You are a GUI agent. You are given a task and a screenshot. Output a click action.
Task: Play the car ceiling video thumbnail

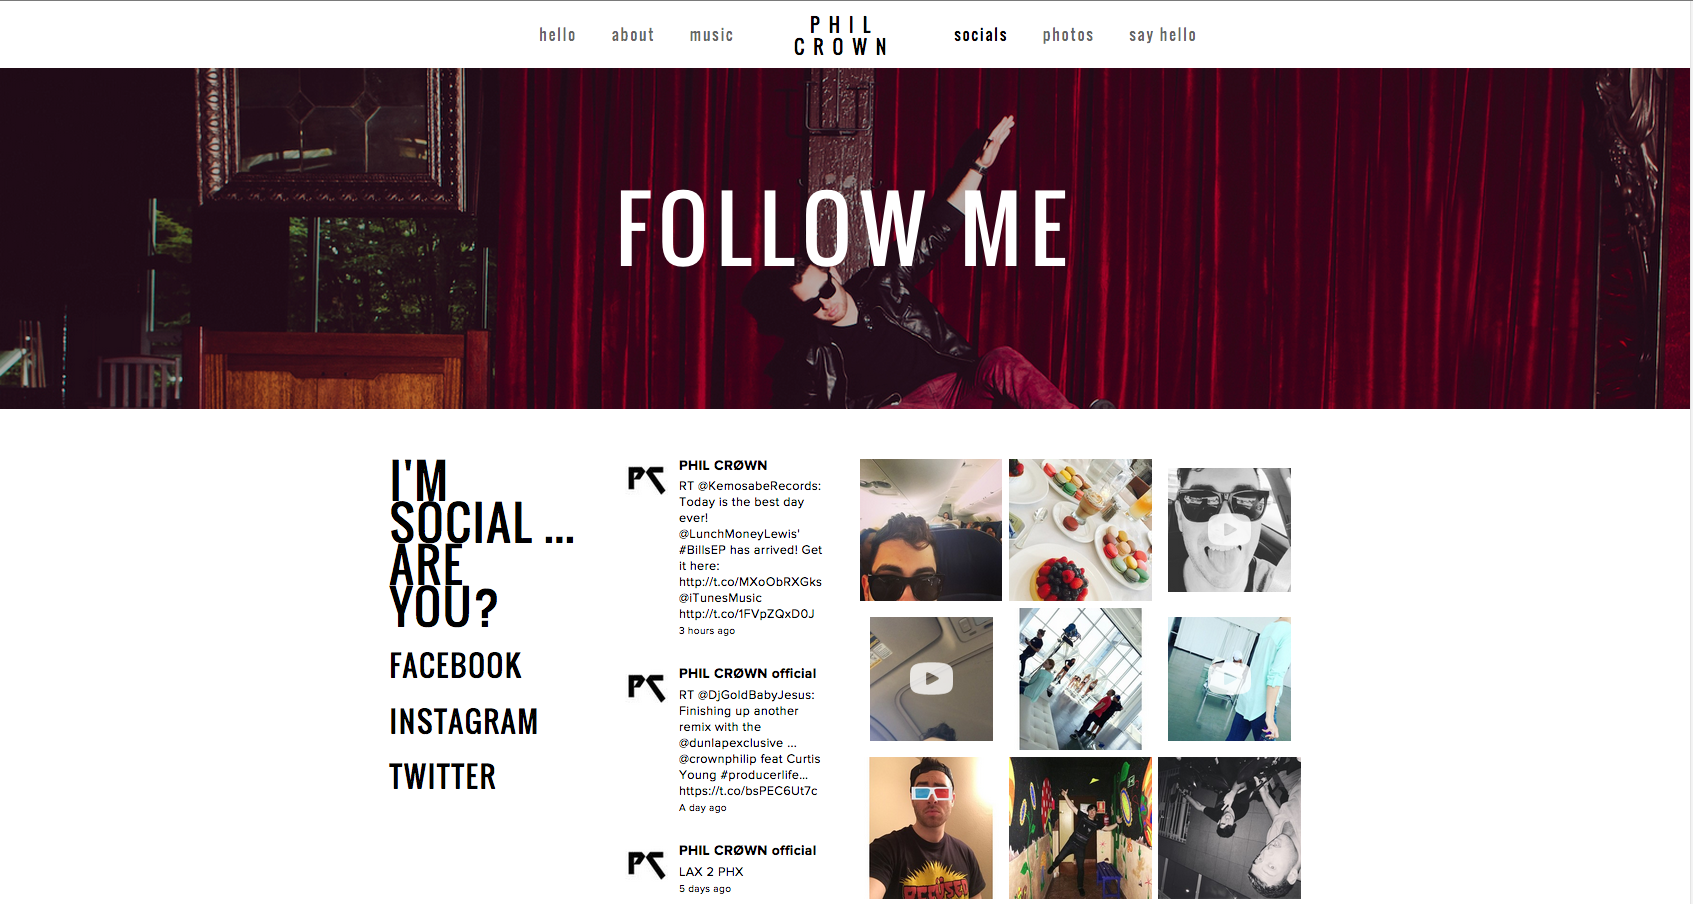[x=931, y=679]
